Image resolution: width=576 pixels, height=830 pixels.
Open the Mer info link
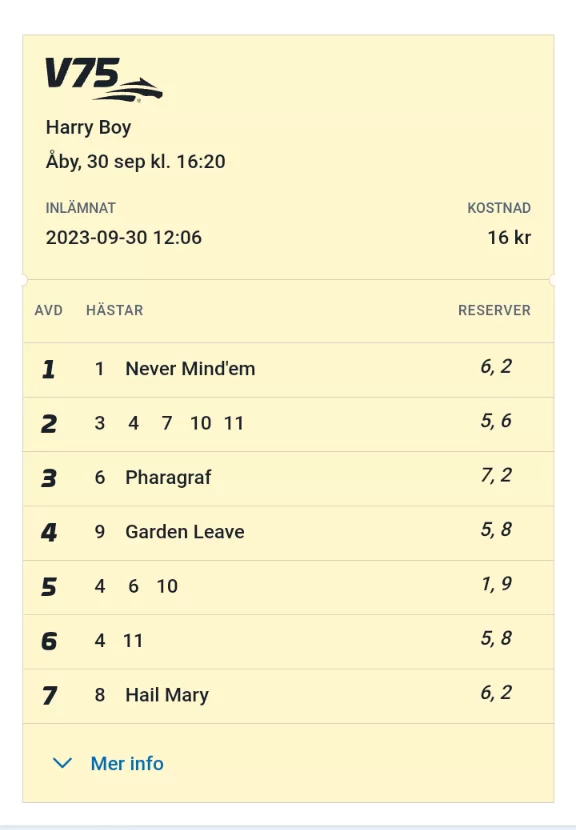127,763
